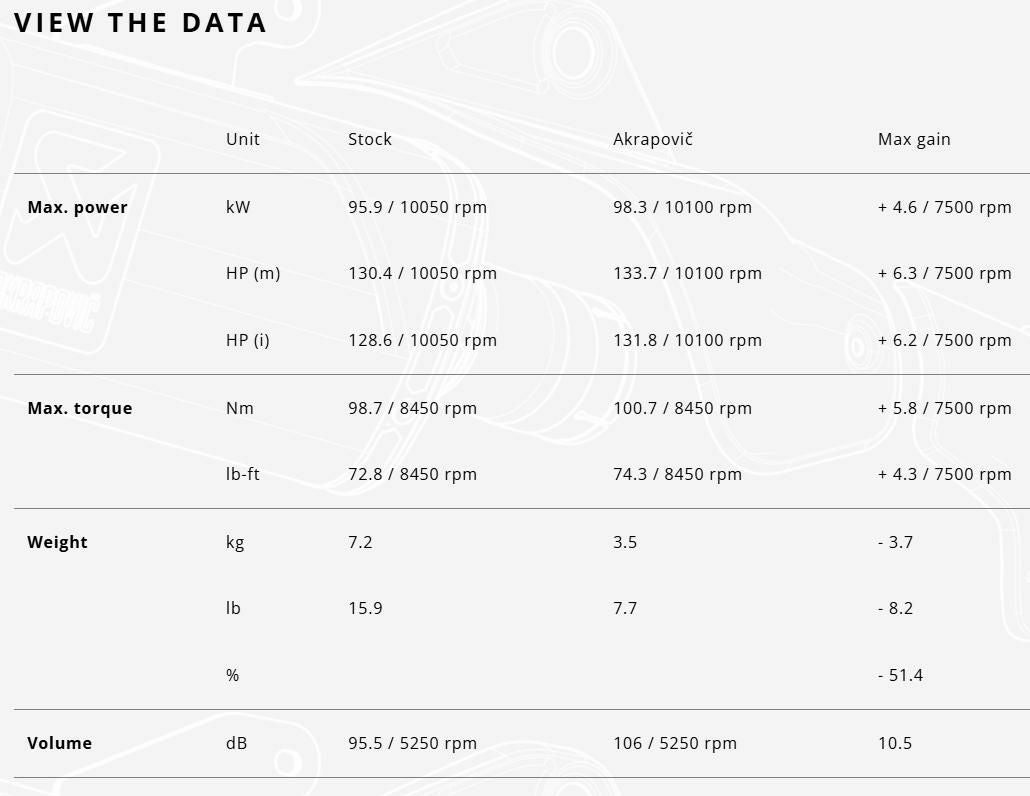This screenshot has width=1030, height=796.
Task: Click the Volume row label
Action: pyautogui.click(x=59, y=743)
